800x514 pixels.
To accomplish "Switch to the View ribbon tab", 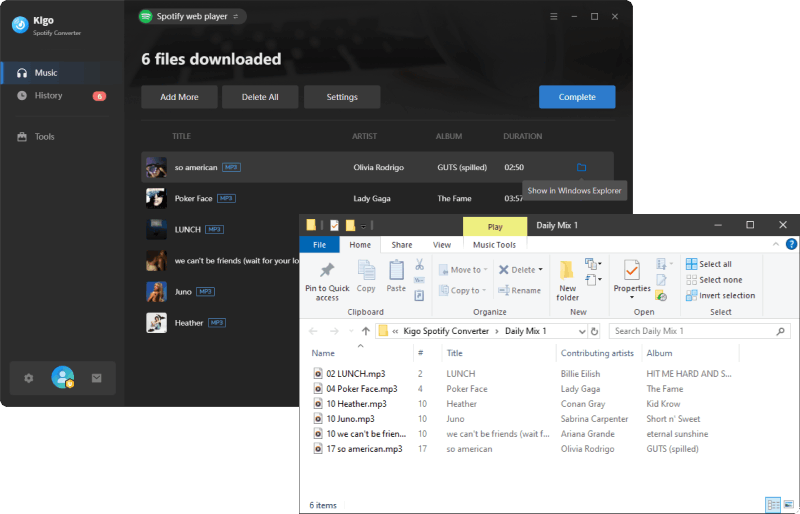I will (442, 244).
